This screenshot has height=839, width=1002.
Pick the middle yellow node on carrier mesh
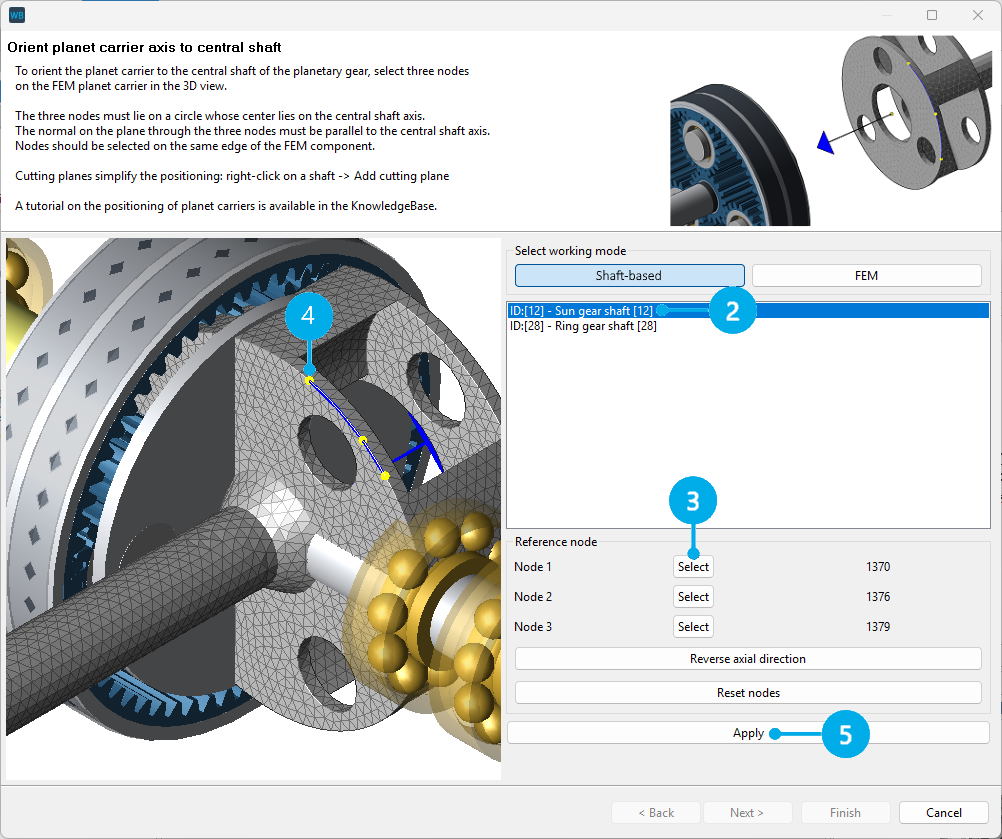(x=363, y=440)
